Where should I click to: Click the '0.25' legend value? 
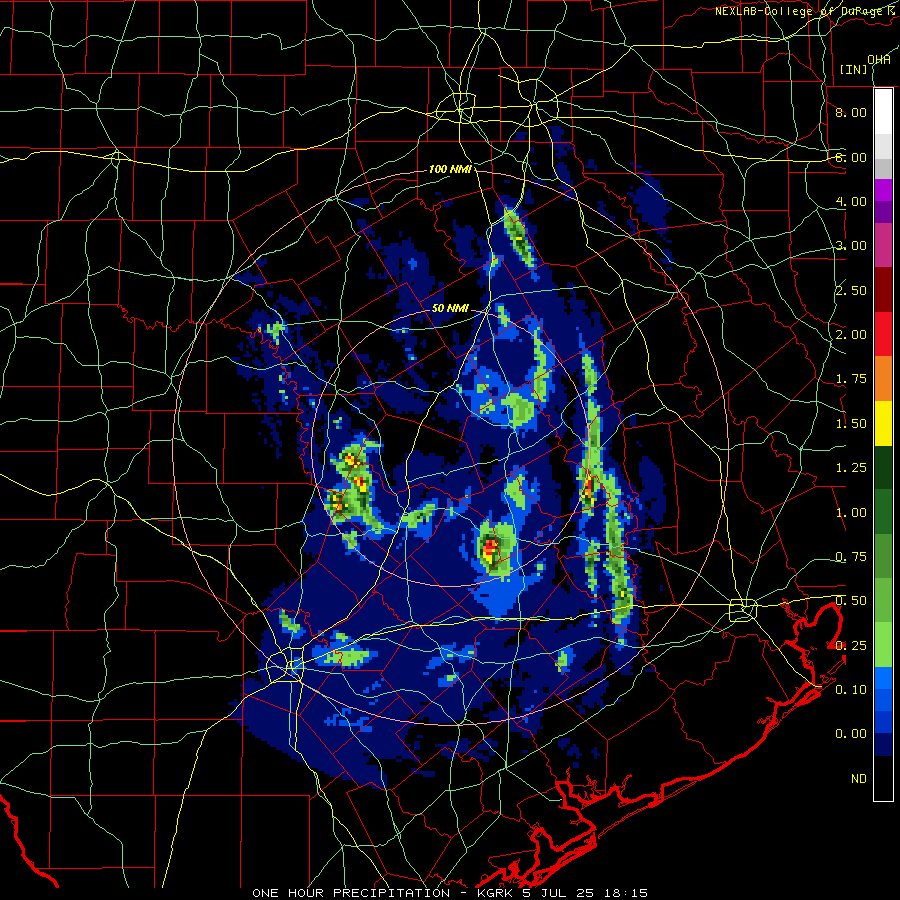[851, 646]
